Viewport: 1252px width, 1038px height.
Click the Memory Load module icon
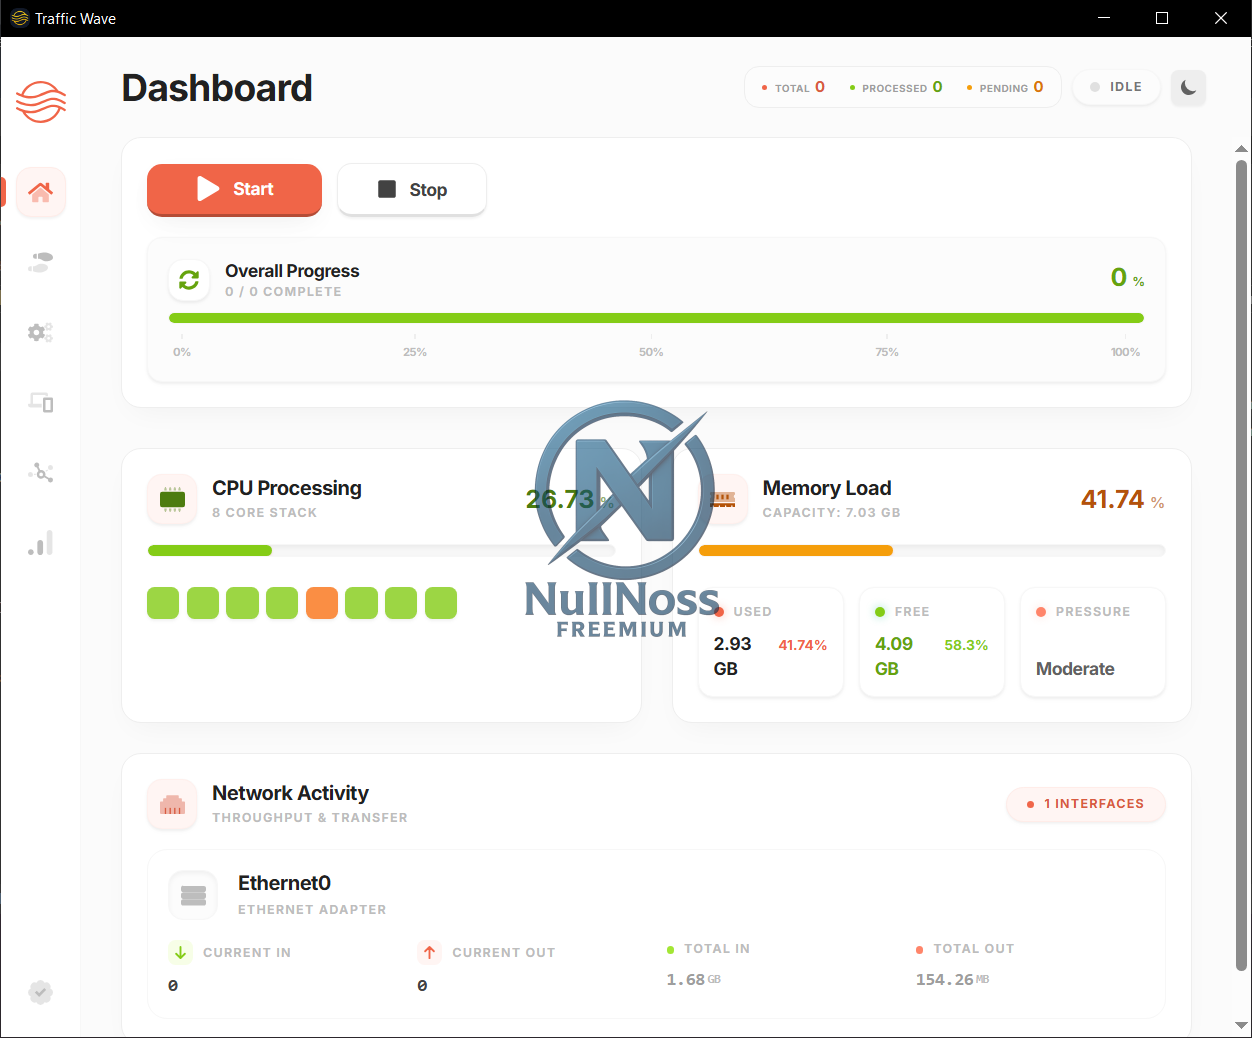coord(723,500)
